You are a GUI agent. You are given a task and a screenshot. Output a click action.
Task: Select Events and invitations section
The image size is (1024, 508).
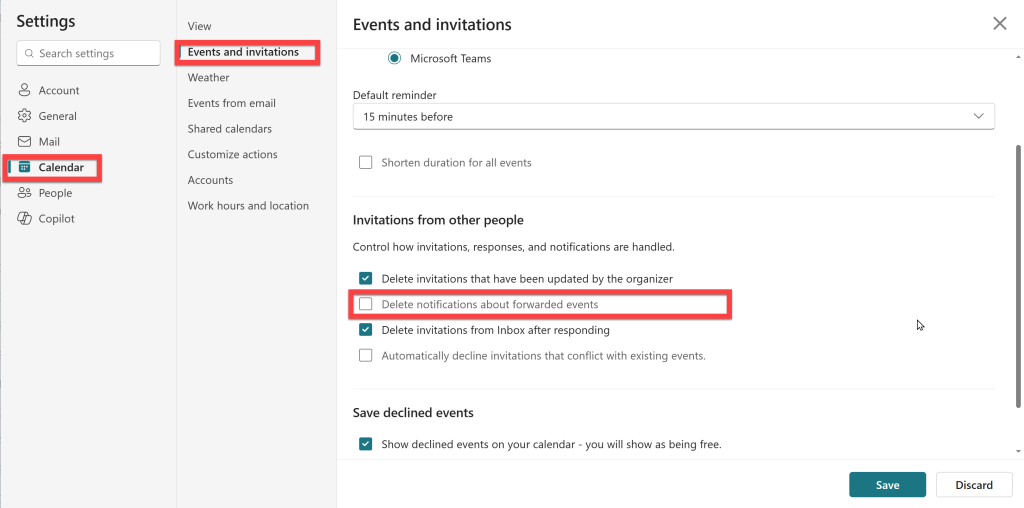point(243,52)
